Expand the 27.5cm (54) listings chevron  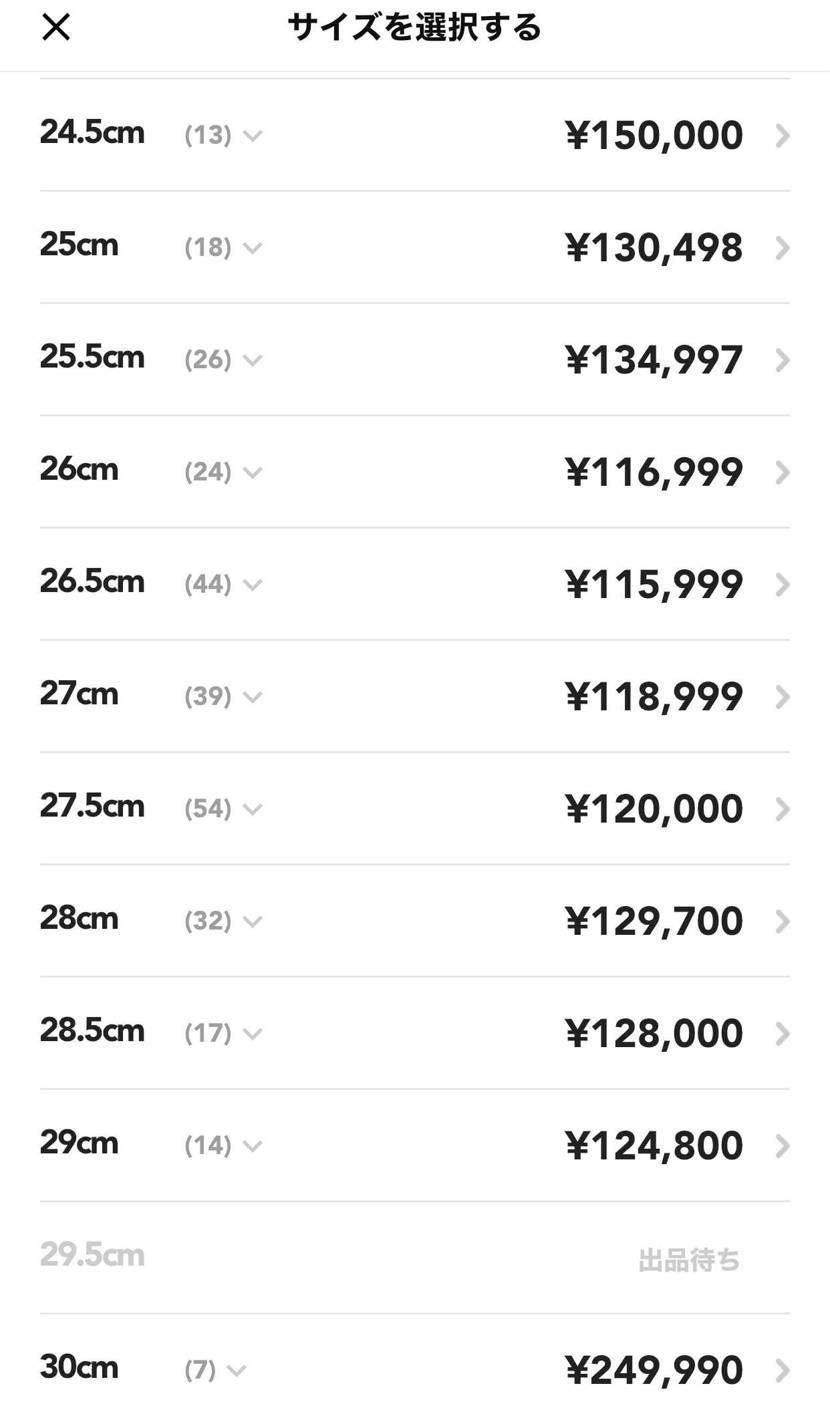pos(253,809)
